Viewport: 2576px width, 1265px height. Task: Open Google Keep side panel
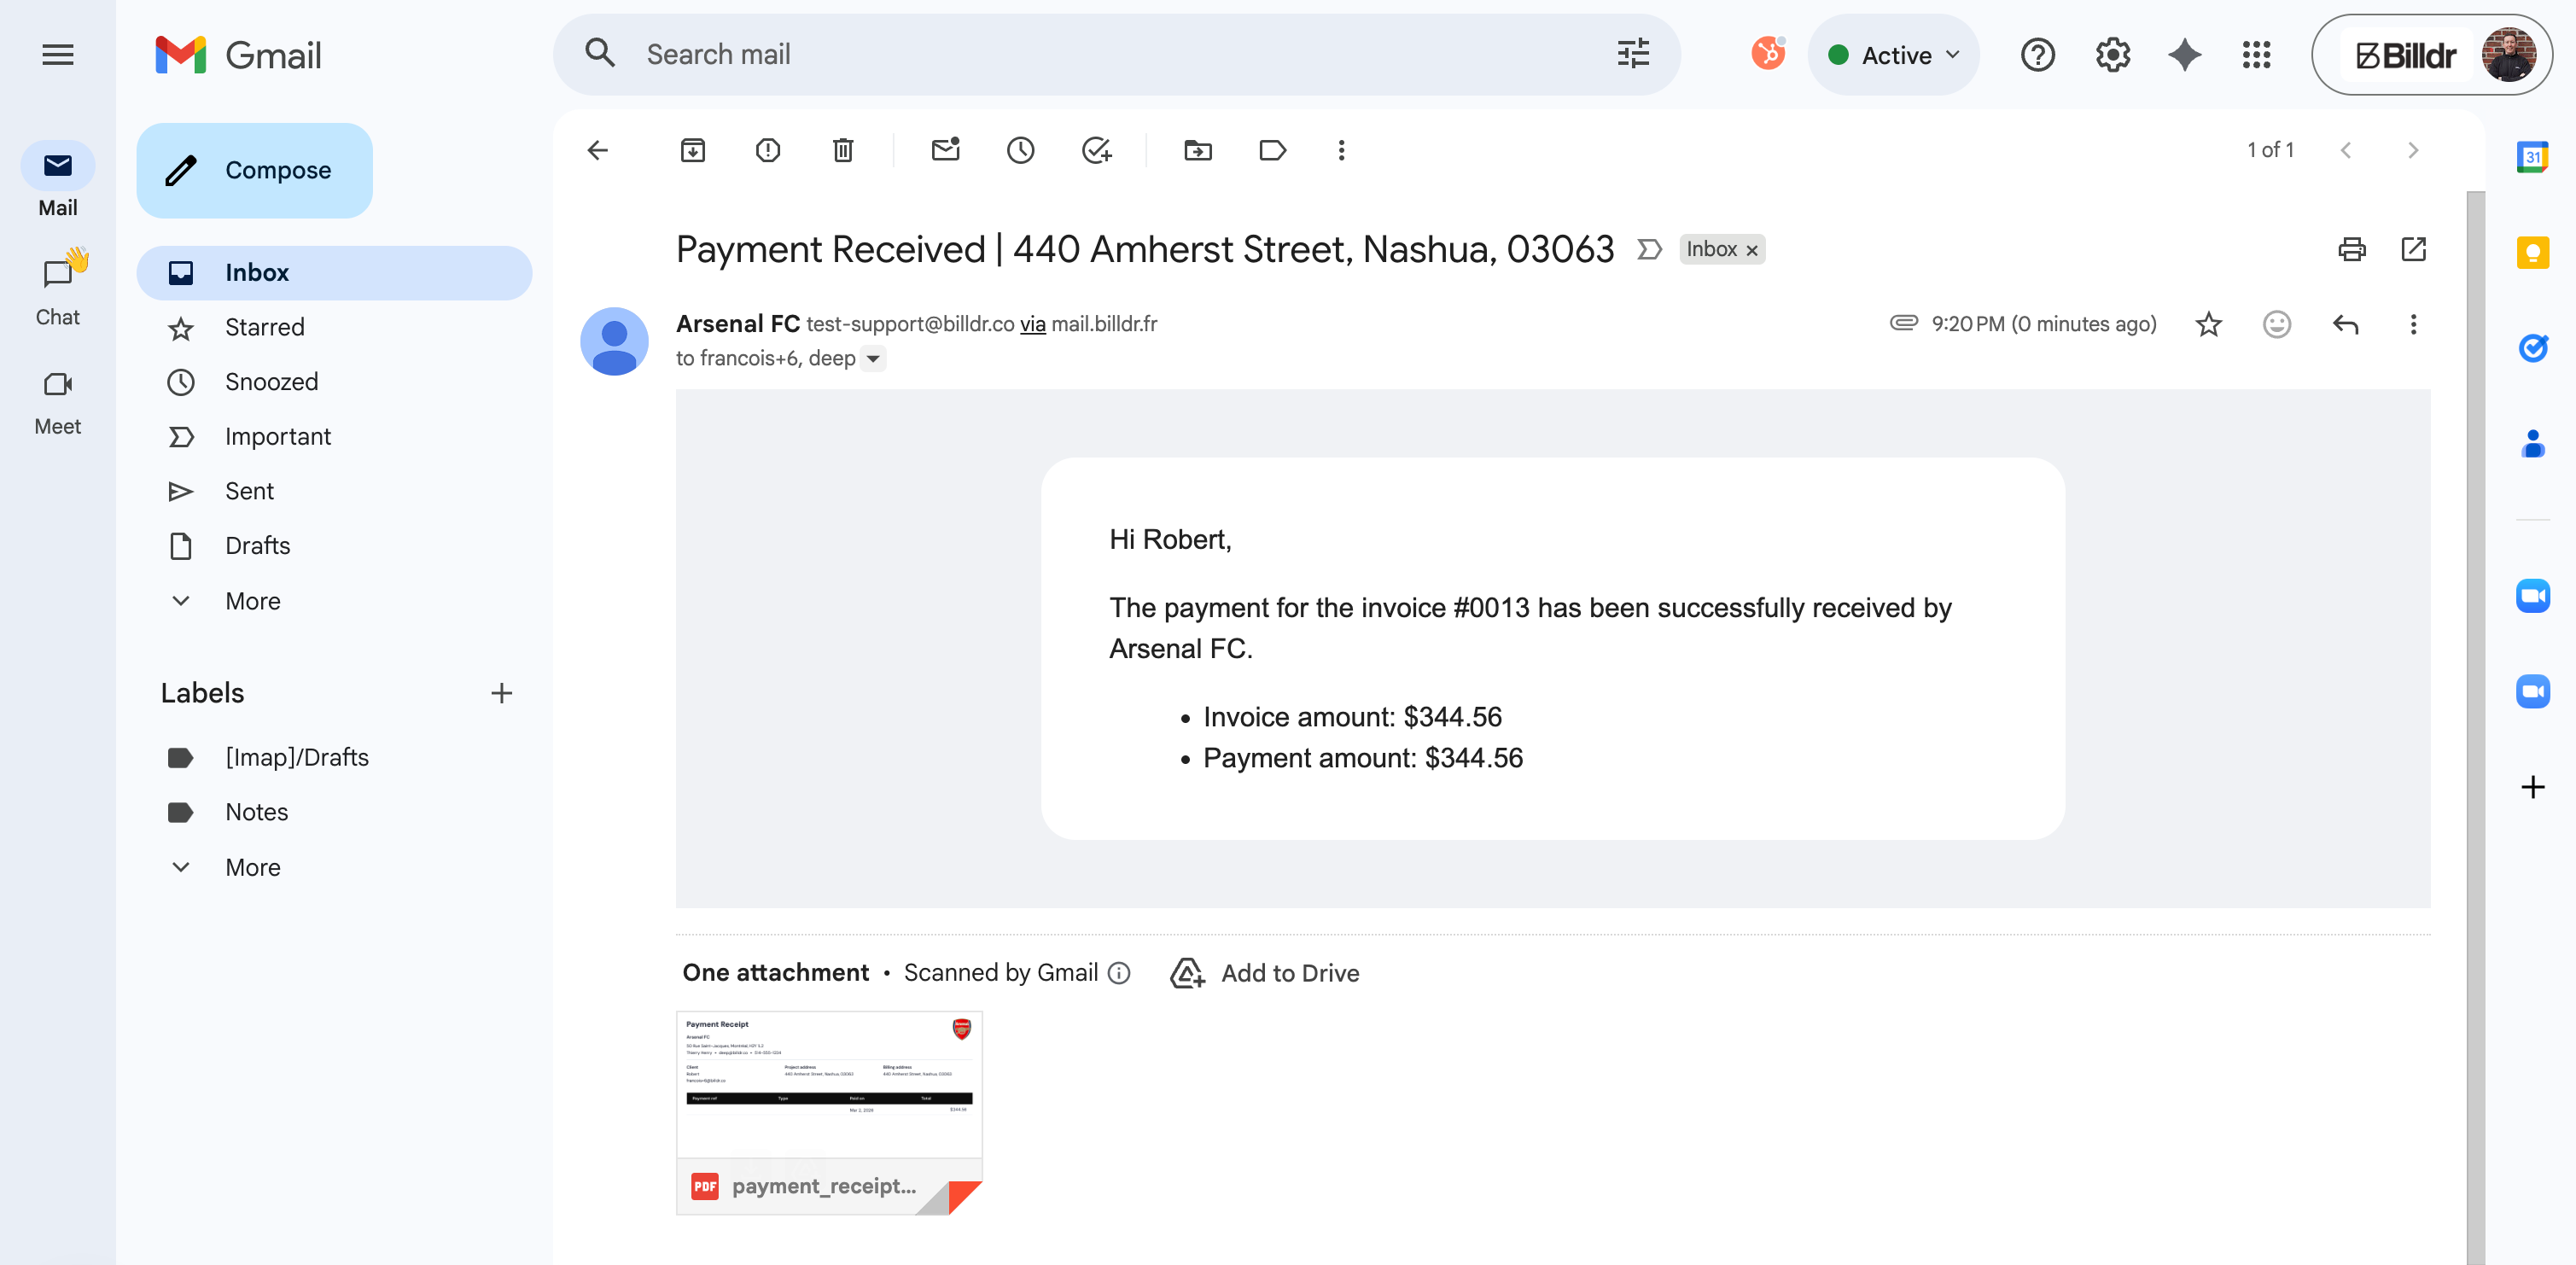point(2532,252)
